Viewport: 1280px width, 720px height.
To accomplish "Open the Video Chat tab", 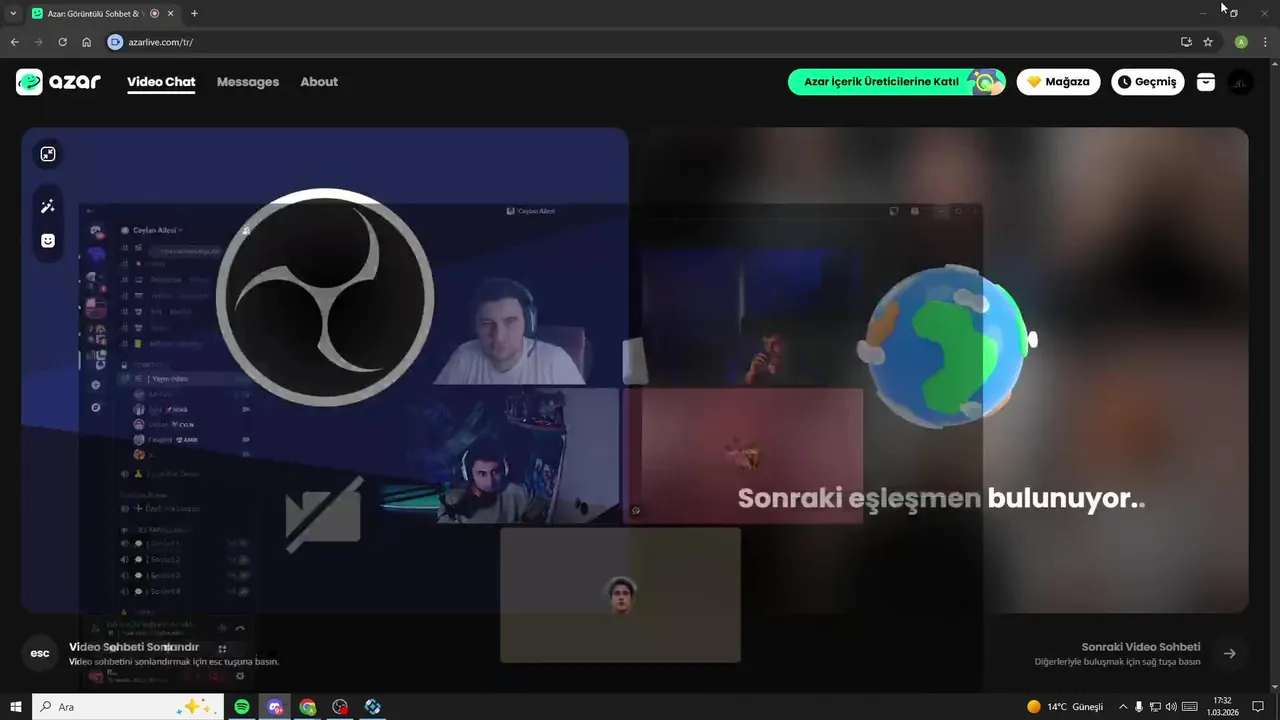I will [x=161, y=82].
